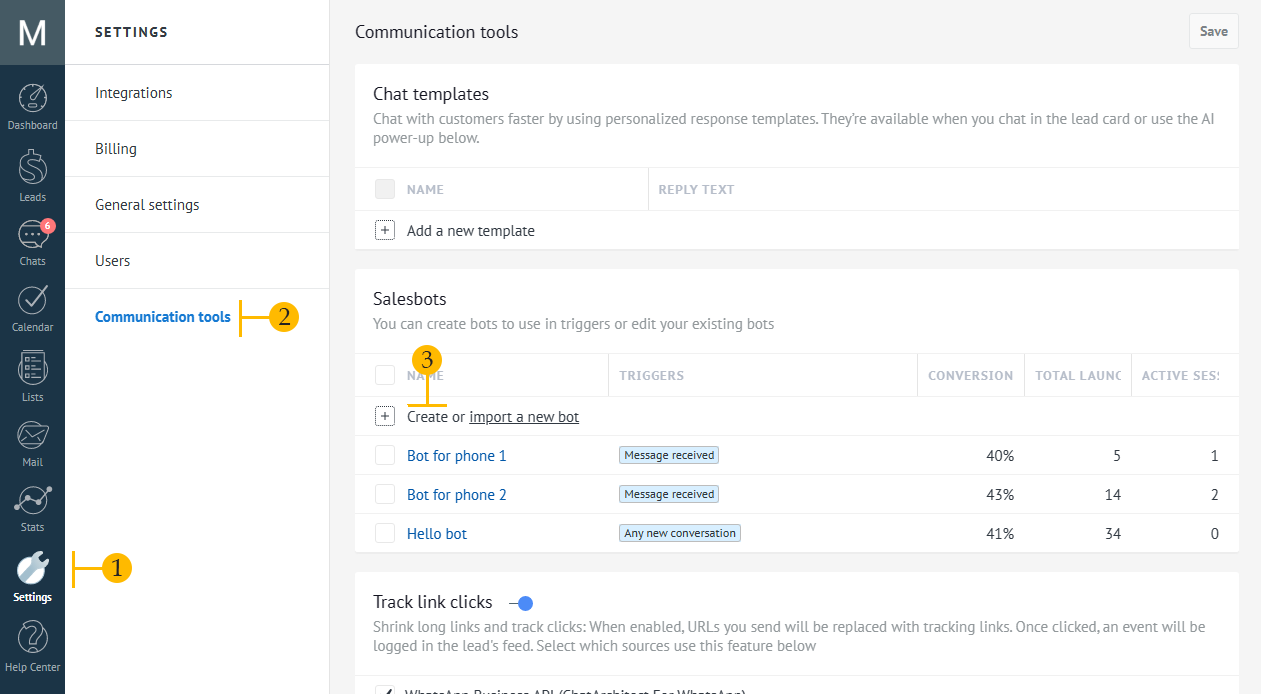1261x694 pixels.
Task: Open the Mail envelope icon
Action: pyautogui.click(x=32, y=435)
